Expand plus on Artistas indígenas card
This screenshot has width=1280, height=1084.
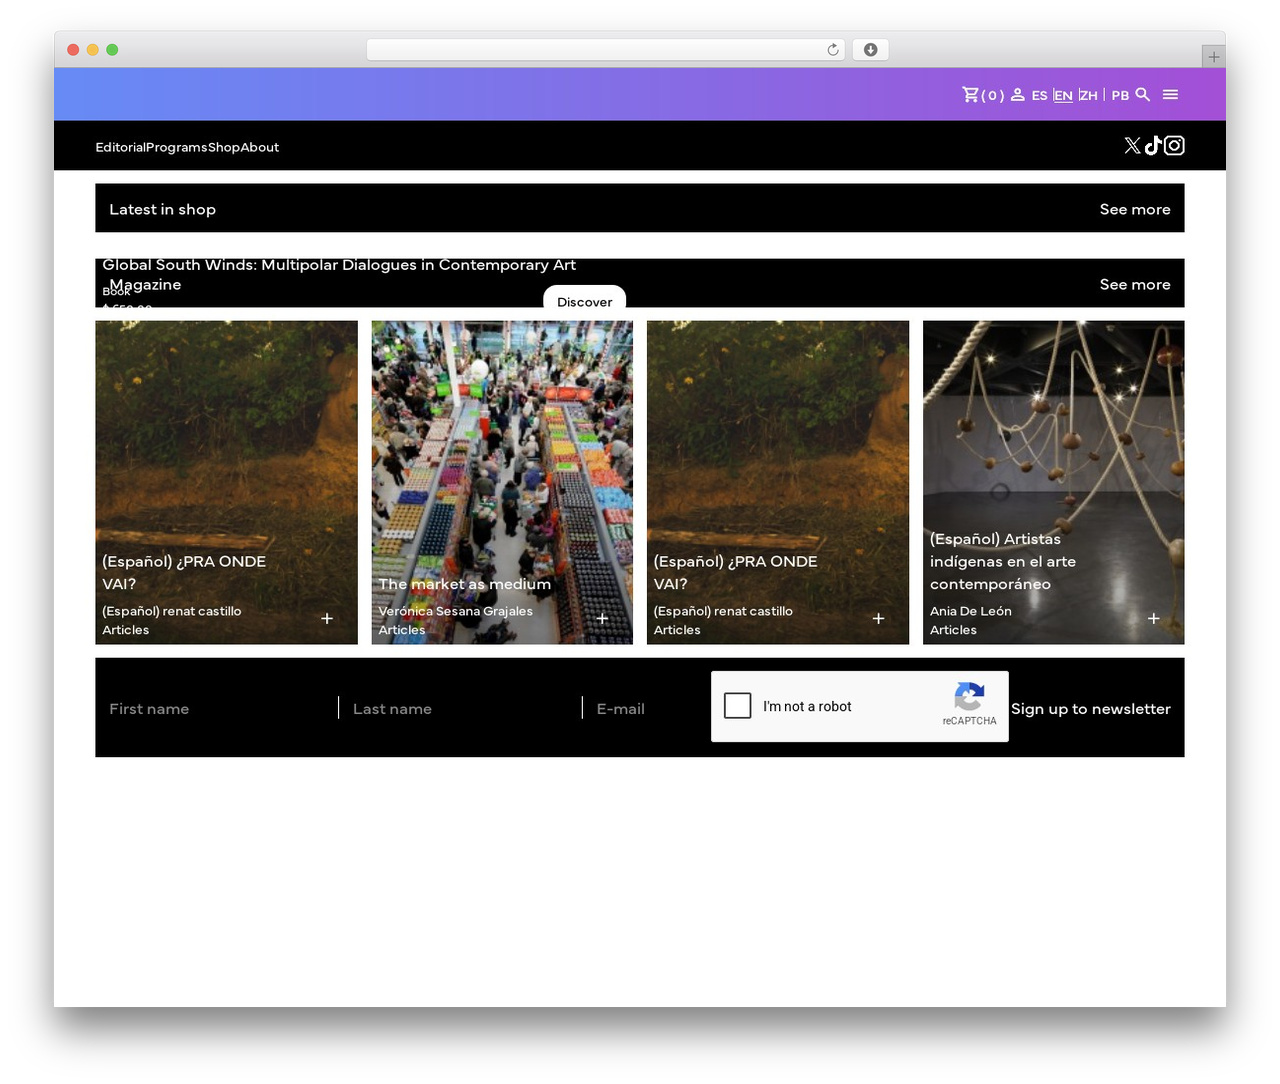click(1153, 619)
